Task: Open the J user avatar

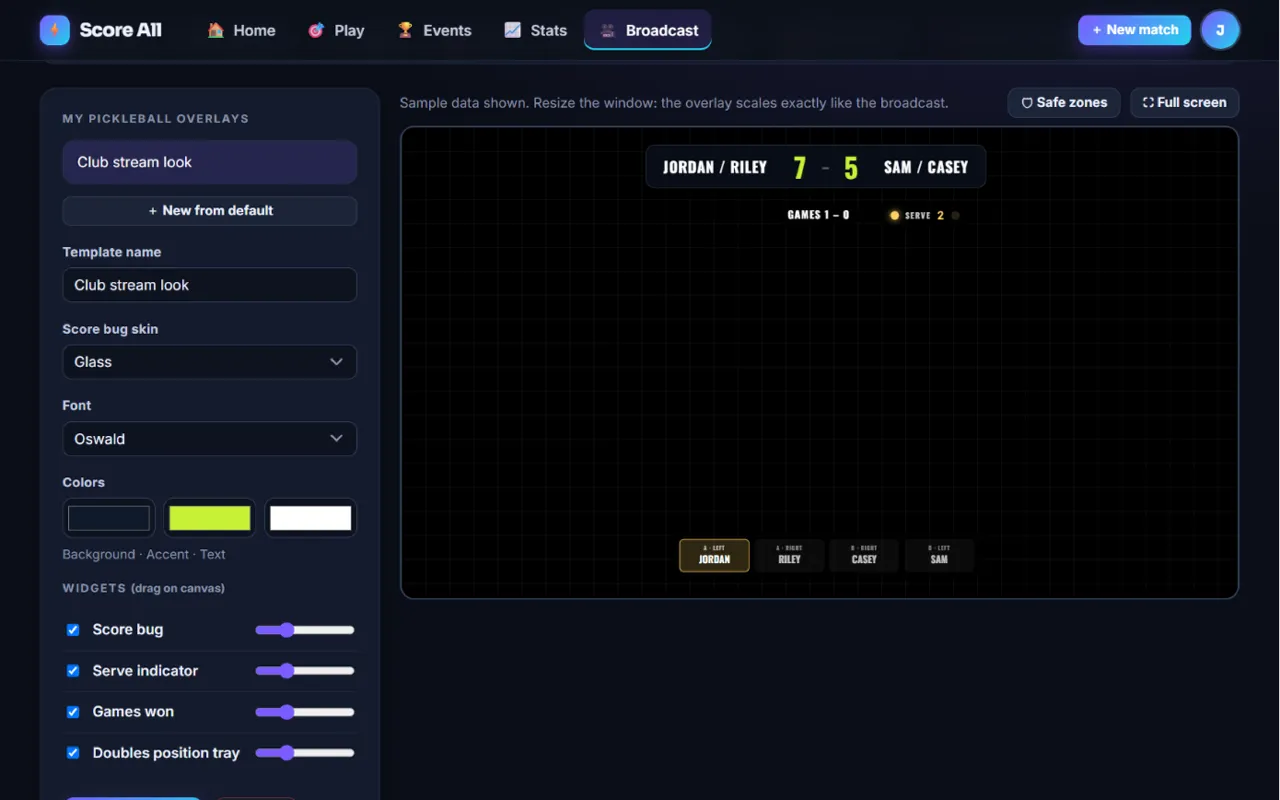Action: click(x=1220, y=30)
